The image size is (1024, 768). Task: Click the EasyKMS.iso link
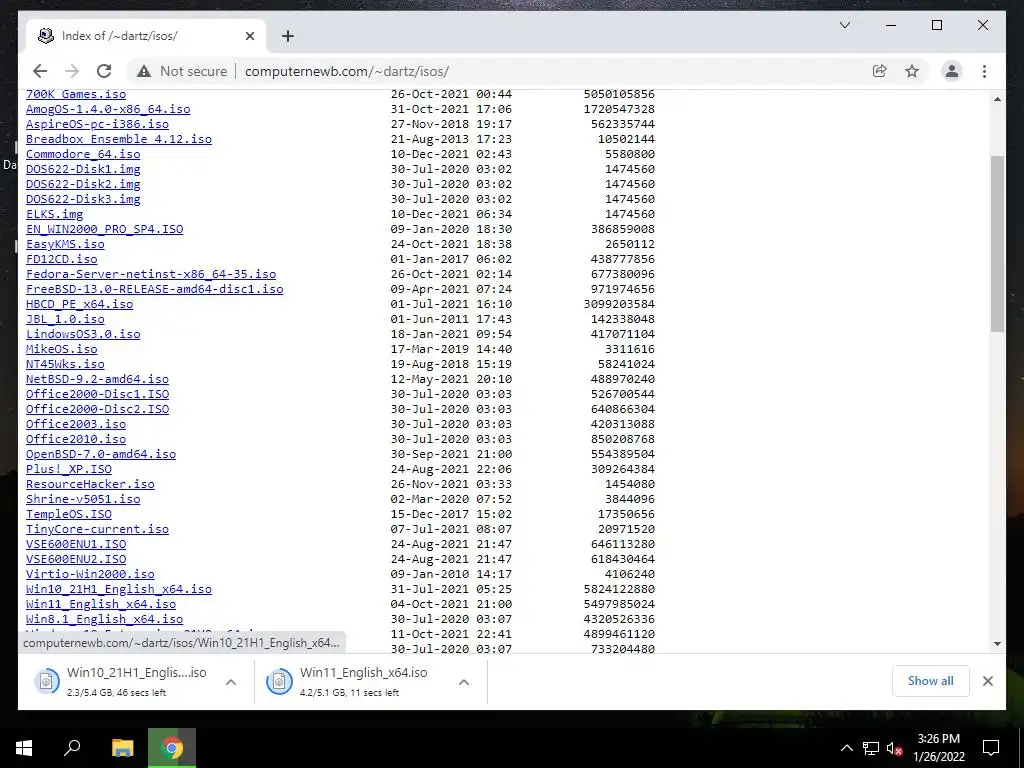point(65,244)
